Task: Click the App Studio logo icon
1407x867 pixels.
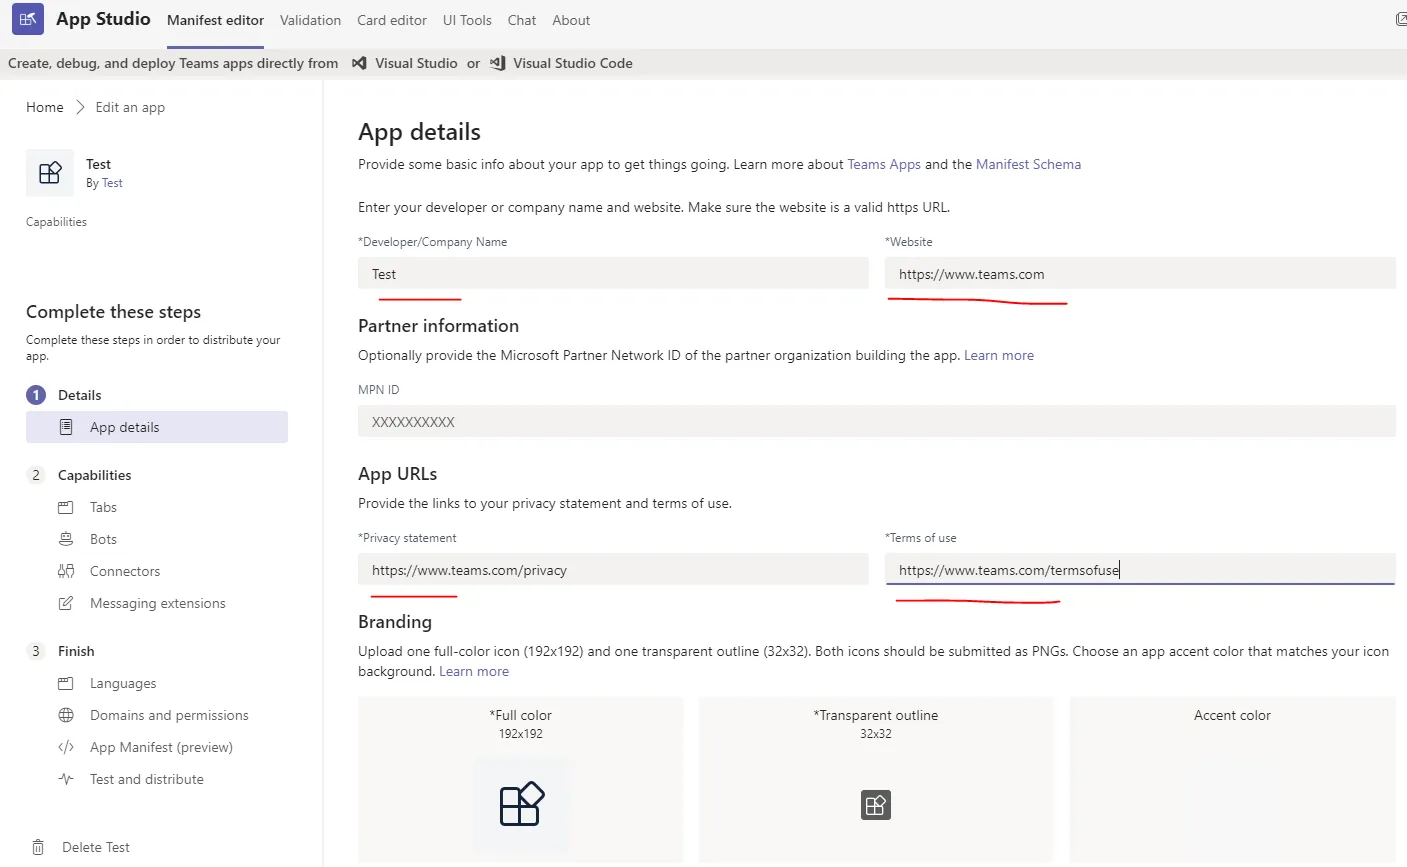Action: (28, 19)
